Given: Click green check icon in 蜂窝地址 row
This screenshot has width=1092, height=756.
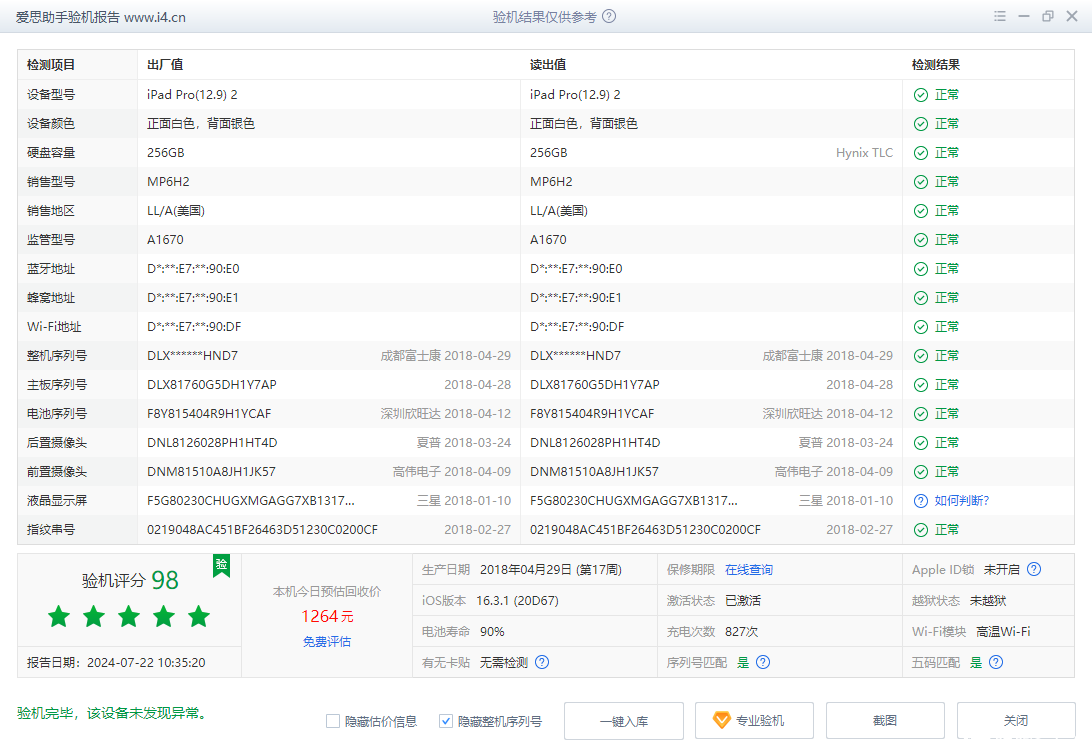Looking at the screenshot, I should (x=921, y=298).
